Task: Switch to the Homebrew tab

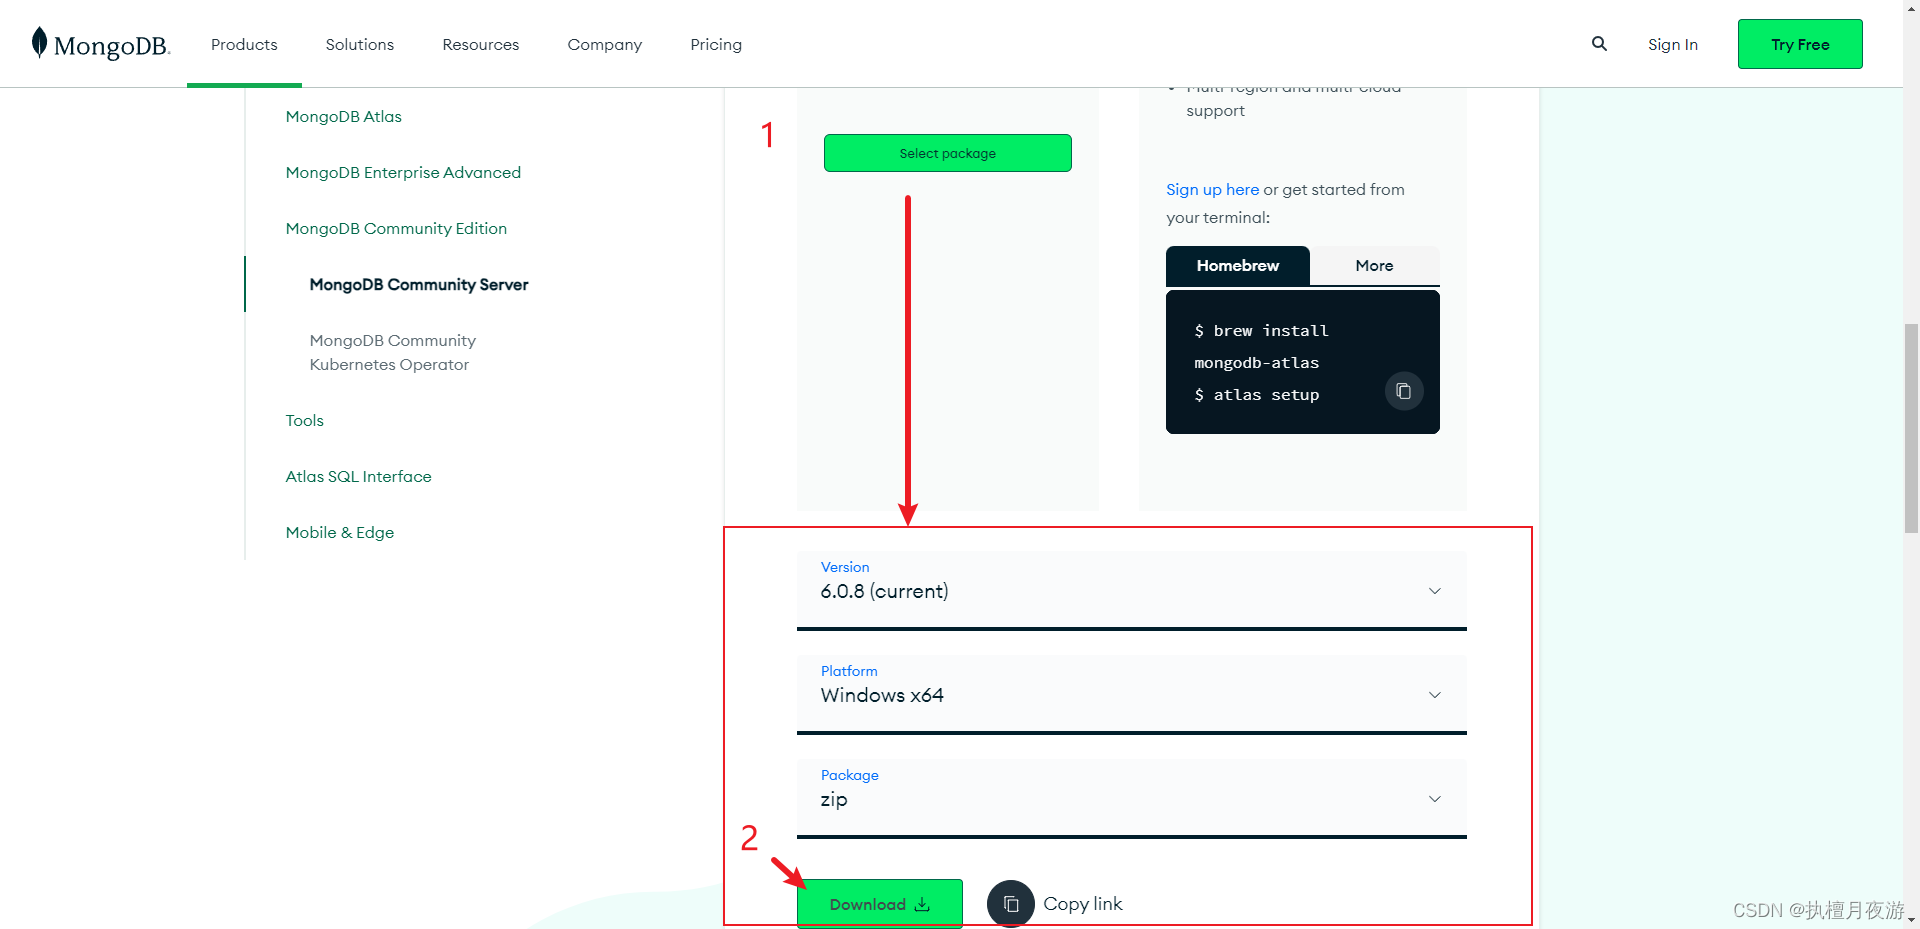Action: point(1238,265)
